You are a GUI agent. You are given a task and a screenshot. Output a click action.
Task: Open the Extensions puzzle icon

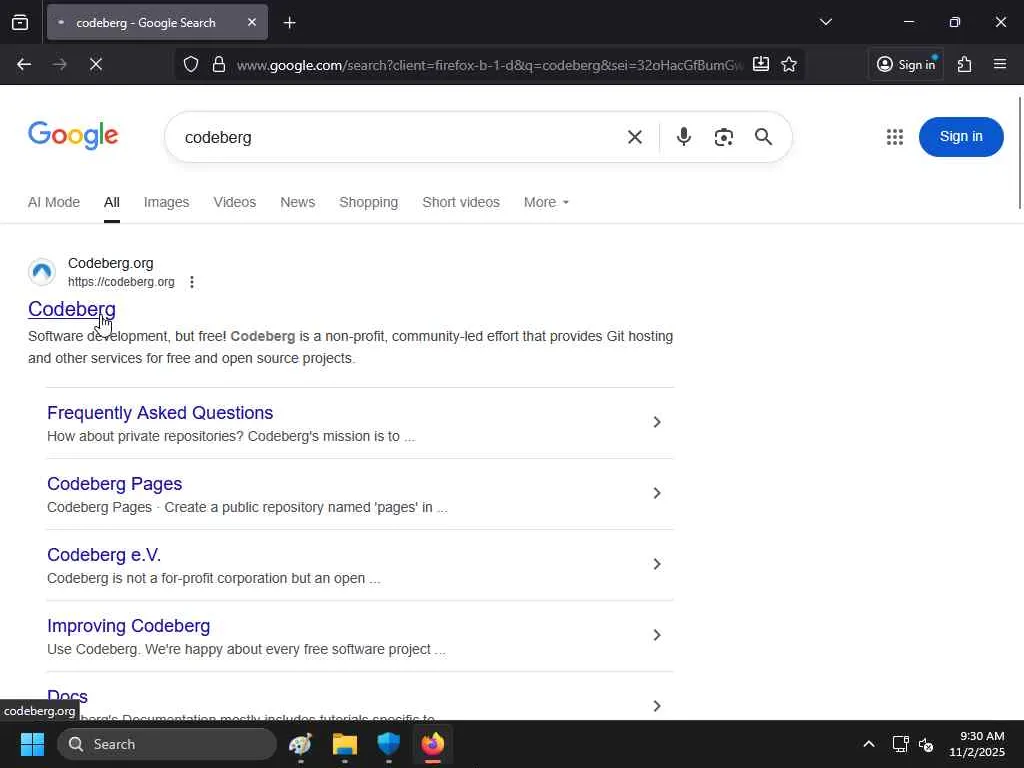[965, 64]
